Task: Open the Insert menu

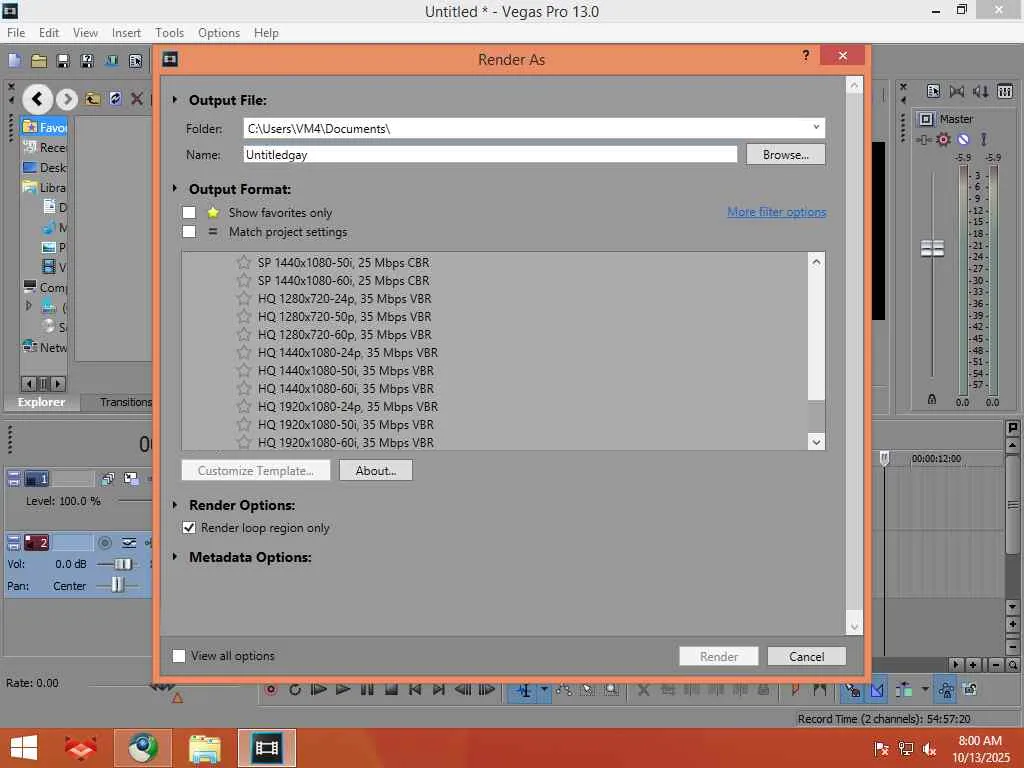Action: 126,33
